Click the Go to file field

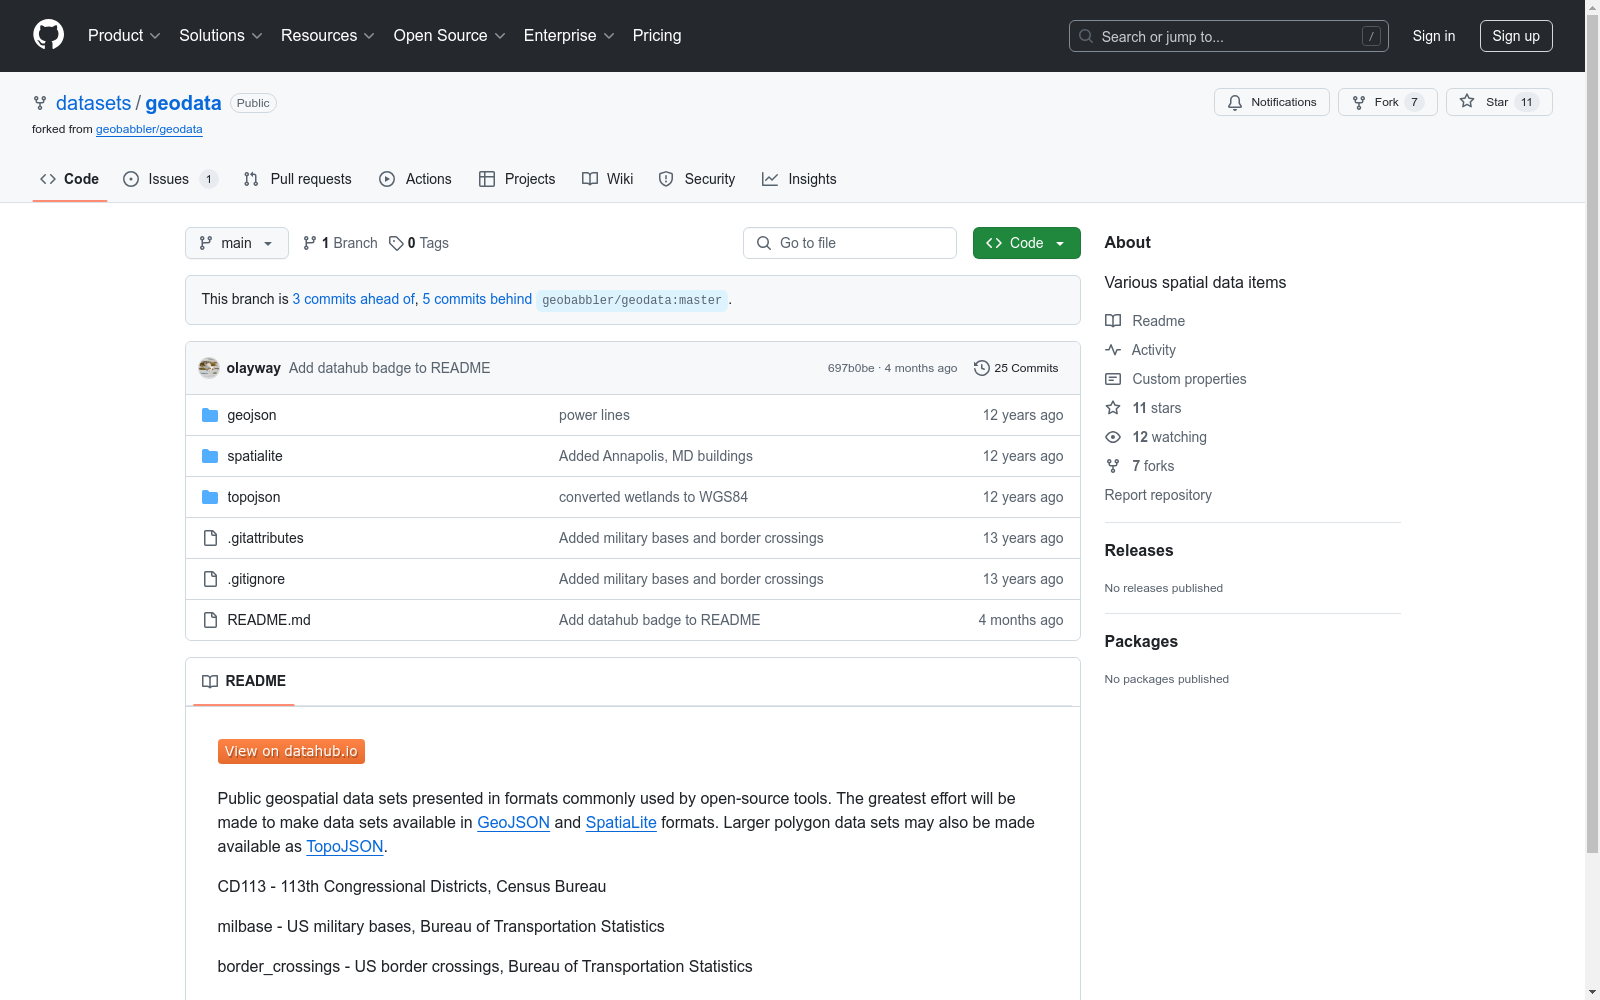pos(850,243)
